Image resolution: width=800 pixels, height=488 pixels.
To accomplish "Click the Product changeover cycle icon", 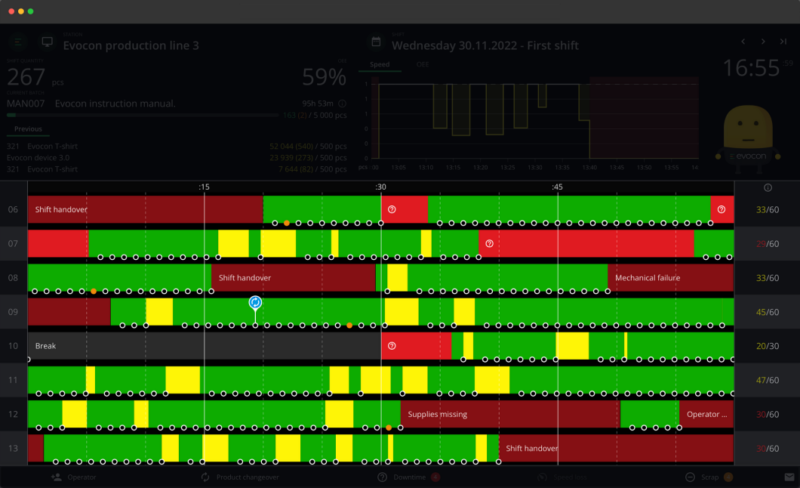I will (x=205, y=477).
